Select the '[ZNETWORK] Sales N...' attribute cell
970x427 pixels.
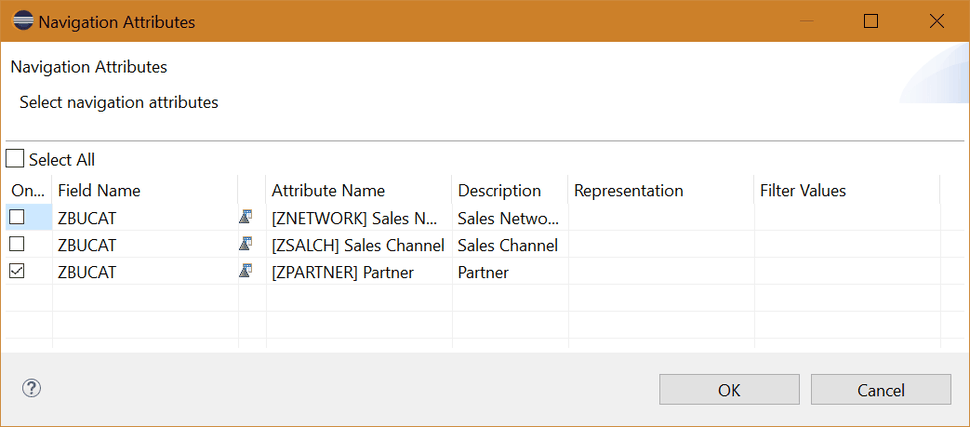click(x=359, y=217)
